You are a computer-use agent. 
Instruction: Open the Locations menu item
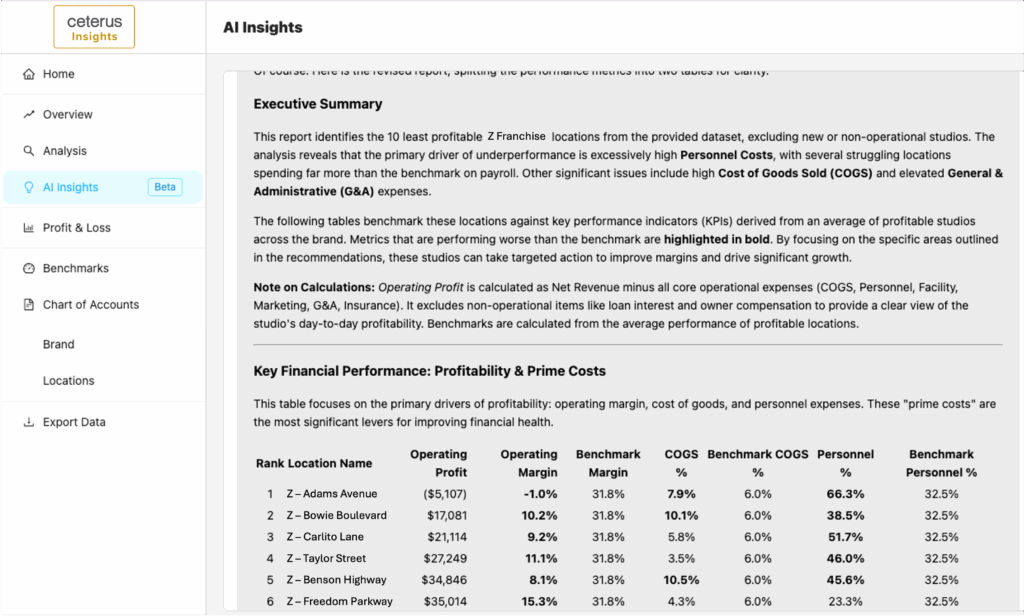pos(69,381)
